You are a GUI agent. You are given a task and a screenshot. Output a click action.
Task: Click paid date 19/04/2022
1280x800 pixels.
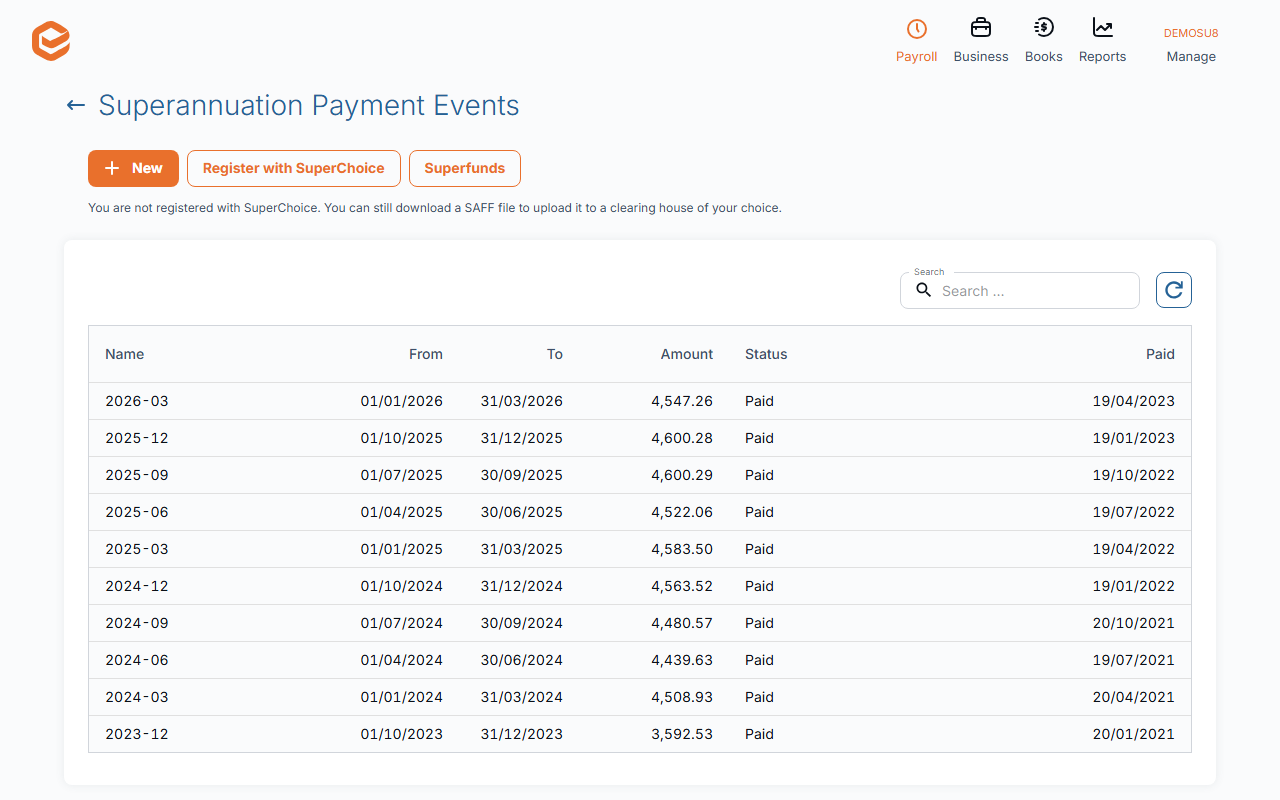pos(1134,549)
